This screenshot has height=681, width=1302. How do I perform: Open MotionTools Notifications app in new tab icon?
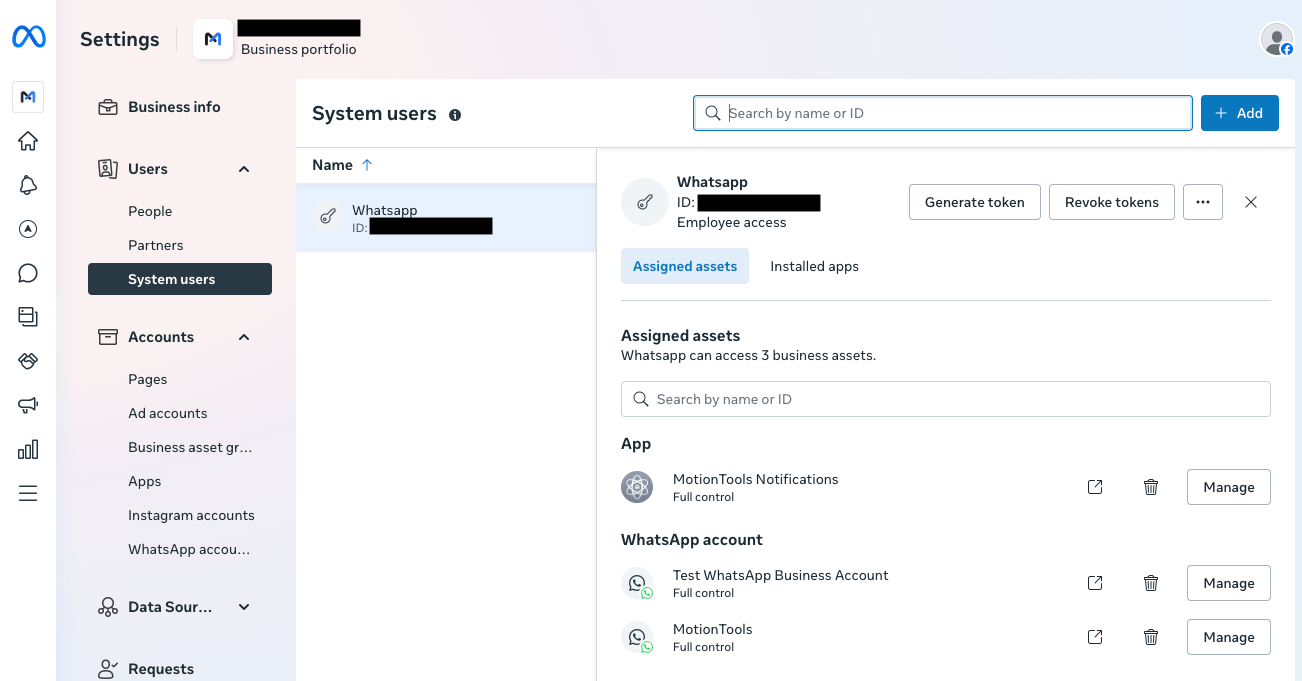tap(1095, 487)
